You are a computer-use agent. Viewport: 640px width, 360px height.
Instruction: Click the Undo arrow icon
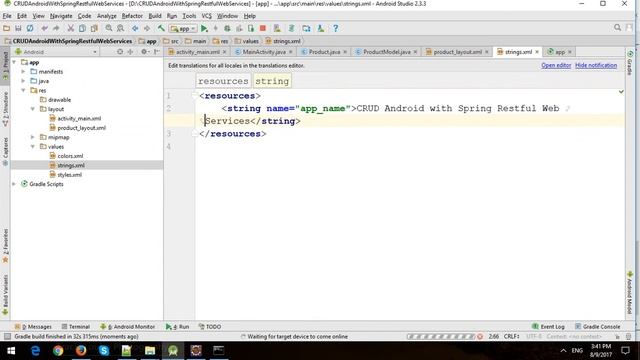(44, 28)
